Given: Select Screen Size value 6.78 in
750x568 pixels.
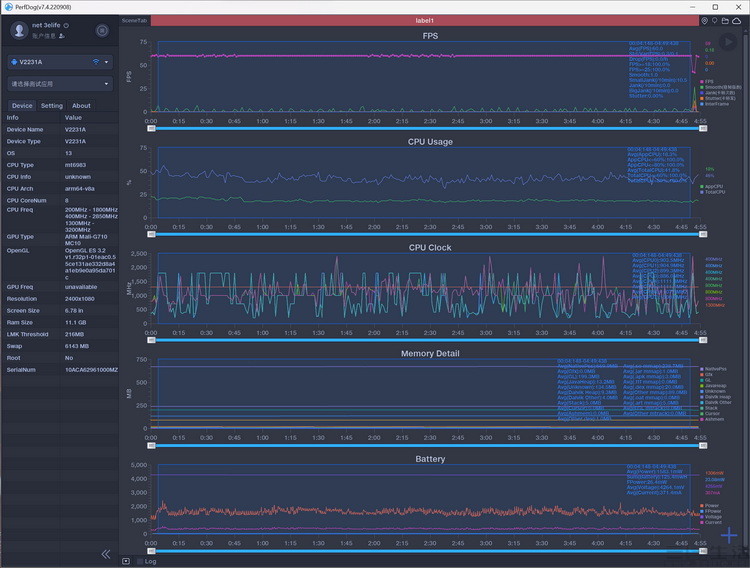Looking at the screenshot, I should (74, 311).
